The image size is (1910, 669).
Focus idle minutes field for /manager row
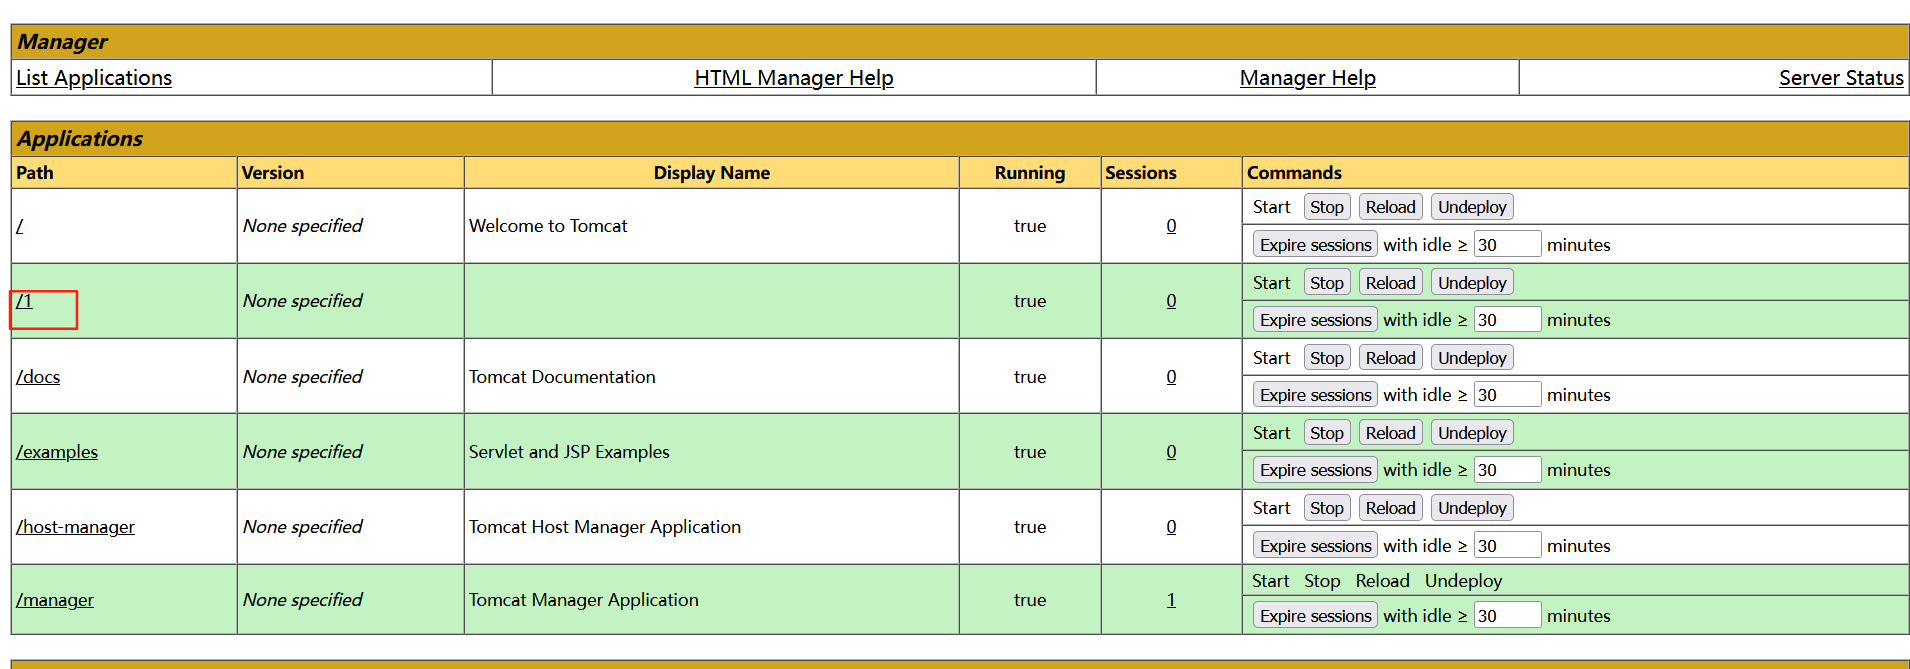coord(1507,616)
